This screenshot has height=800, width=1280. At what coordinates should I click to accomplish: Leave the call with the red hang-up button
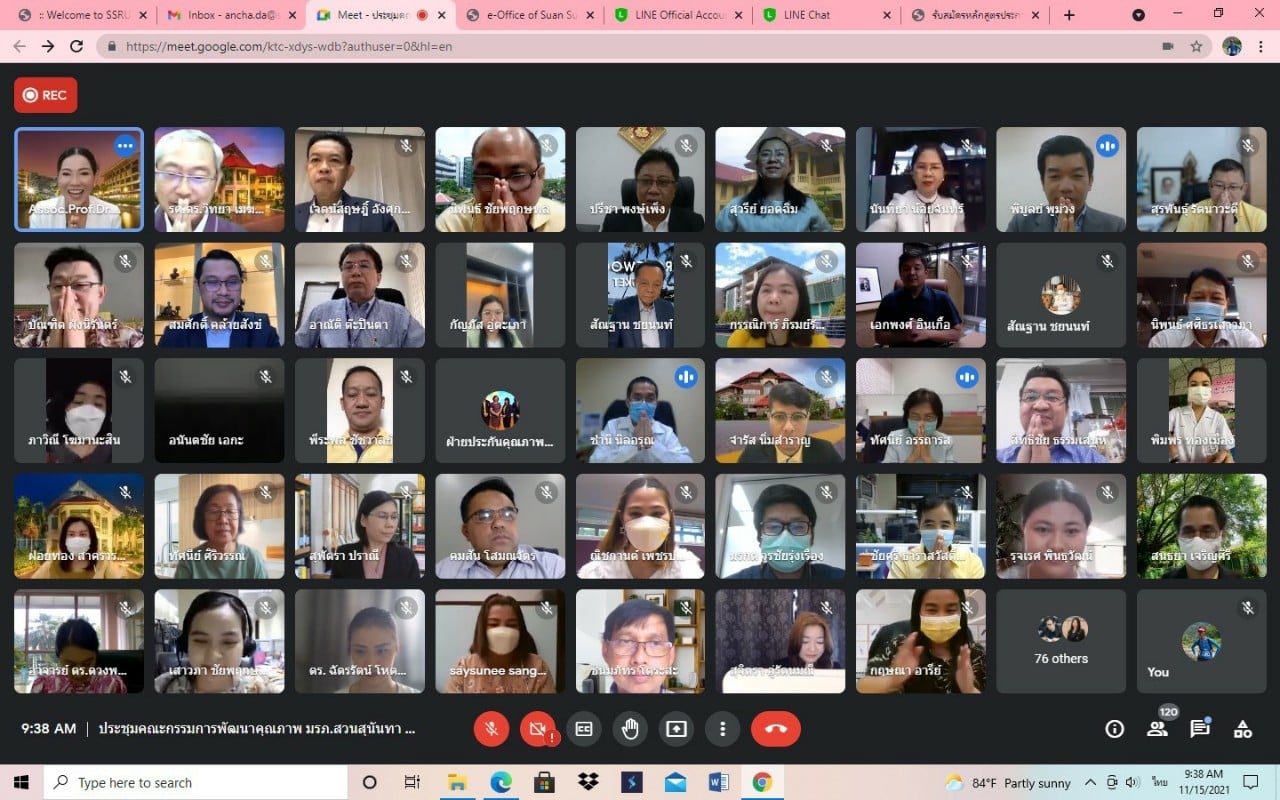(775, 729)
